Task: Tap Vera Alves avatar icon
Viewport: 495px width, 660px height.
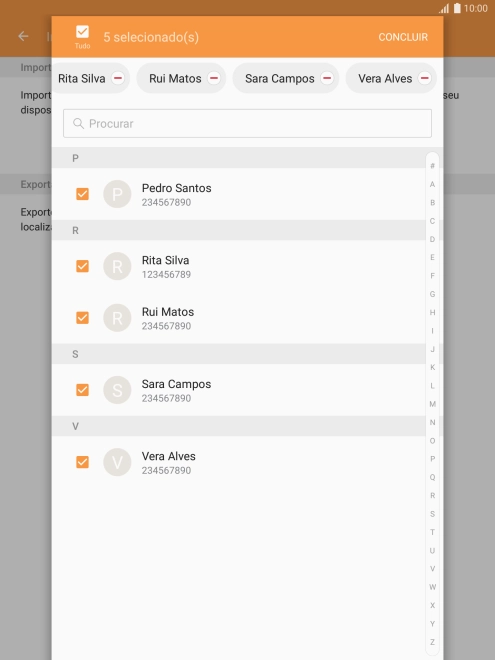Action: pyautogui.click(x=117, y=462)
